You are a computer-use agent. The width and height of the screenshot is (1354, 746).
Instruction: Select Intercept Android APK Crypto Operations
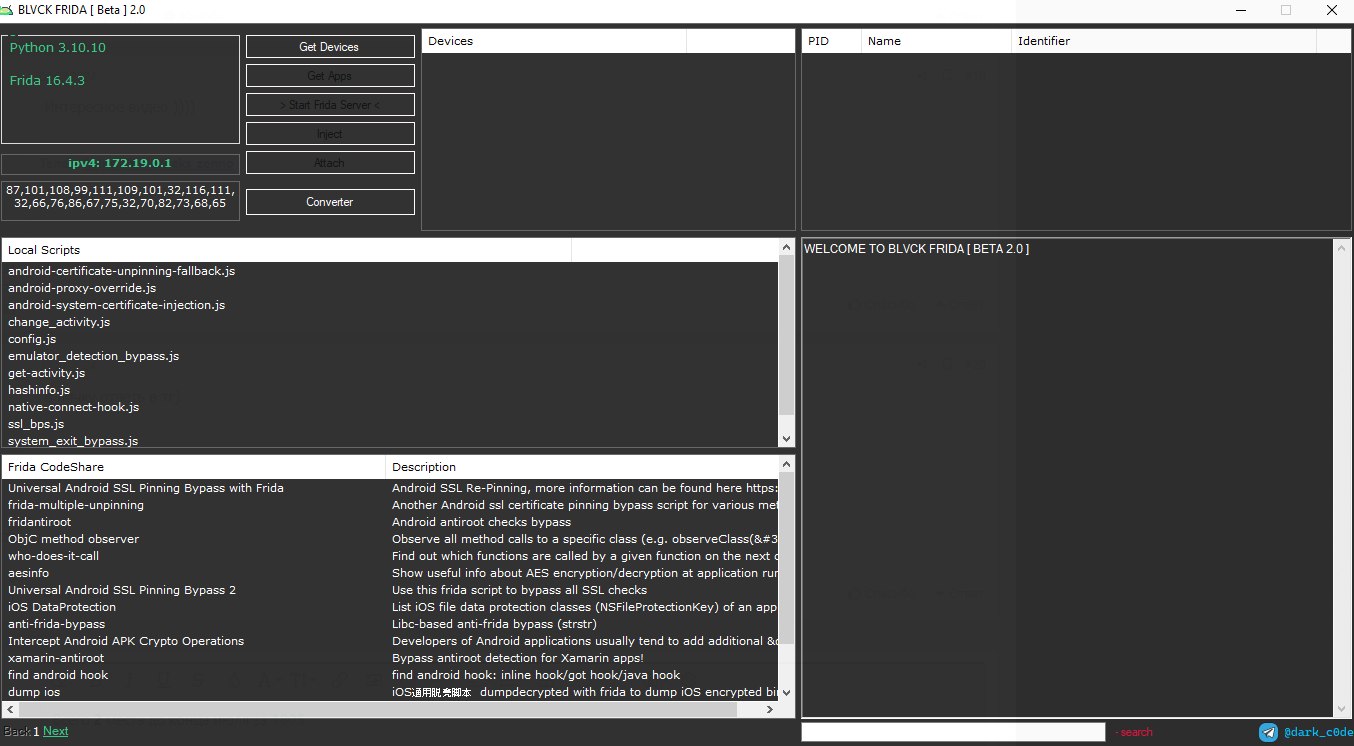point(126,641)
